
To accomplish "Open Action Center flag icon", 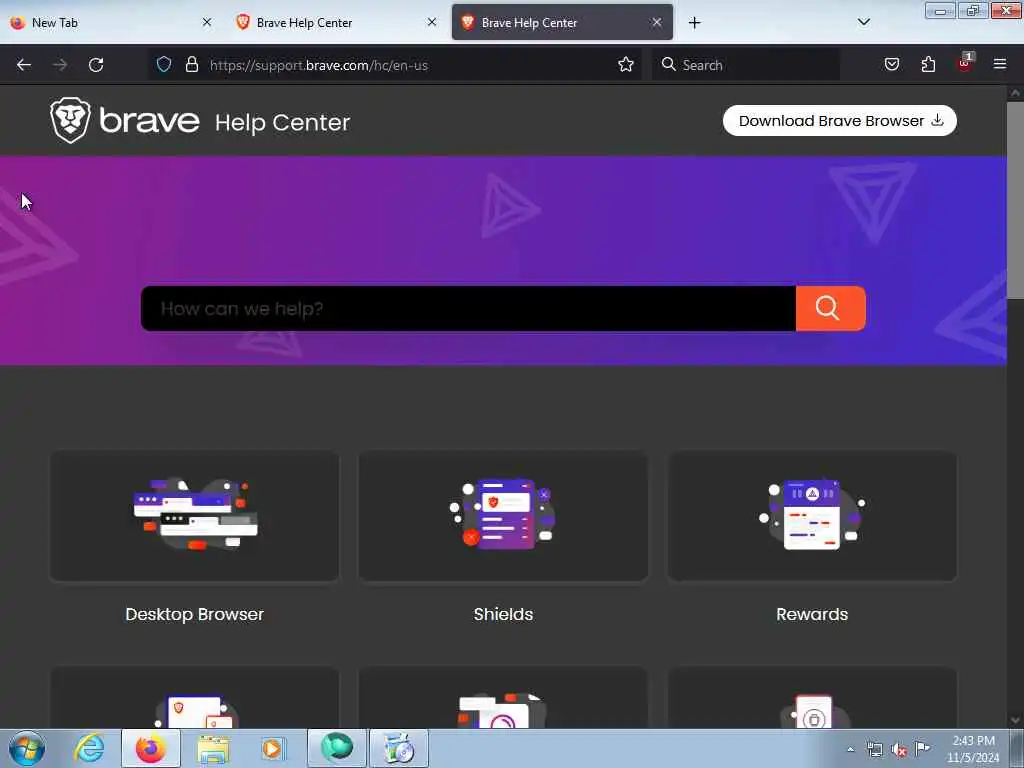I will 922,749.
